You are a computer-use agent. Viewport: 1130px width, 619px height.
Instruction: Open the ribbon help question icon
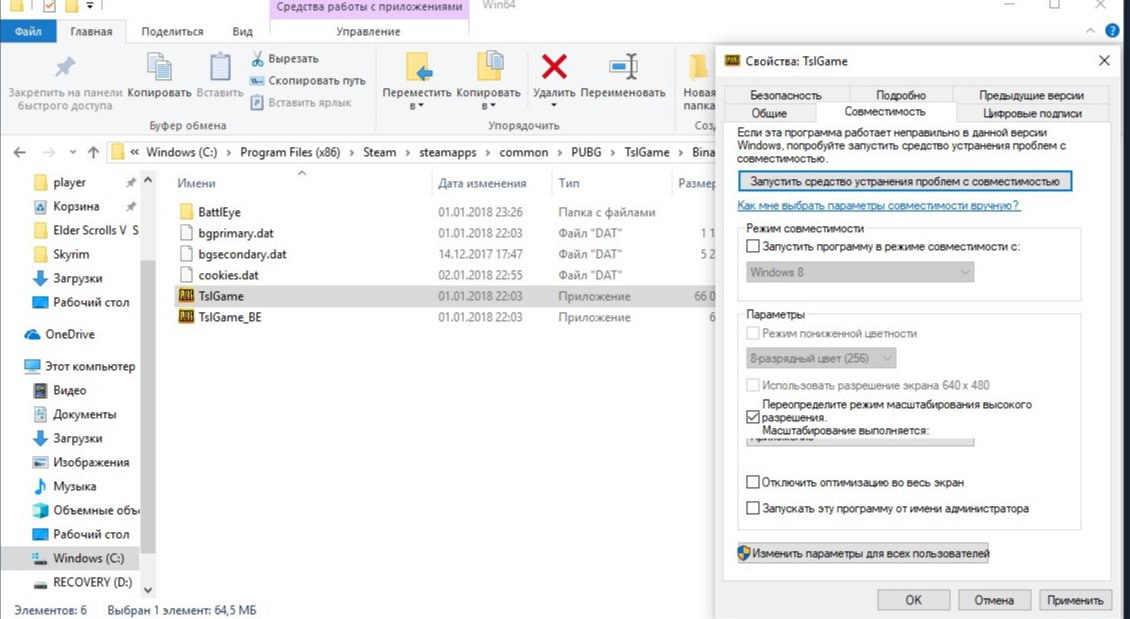coord(1112,31)
